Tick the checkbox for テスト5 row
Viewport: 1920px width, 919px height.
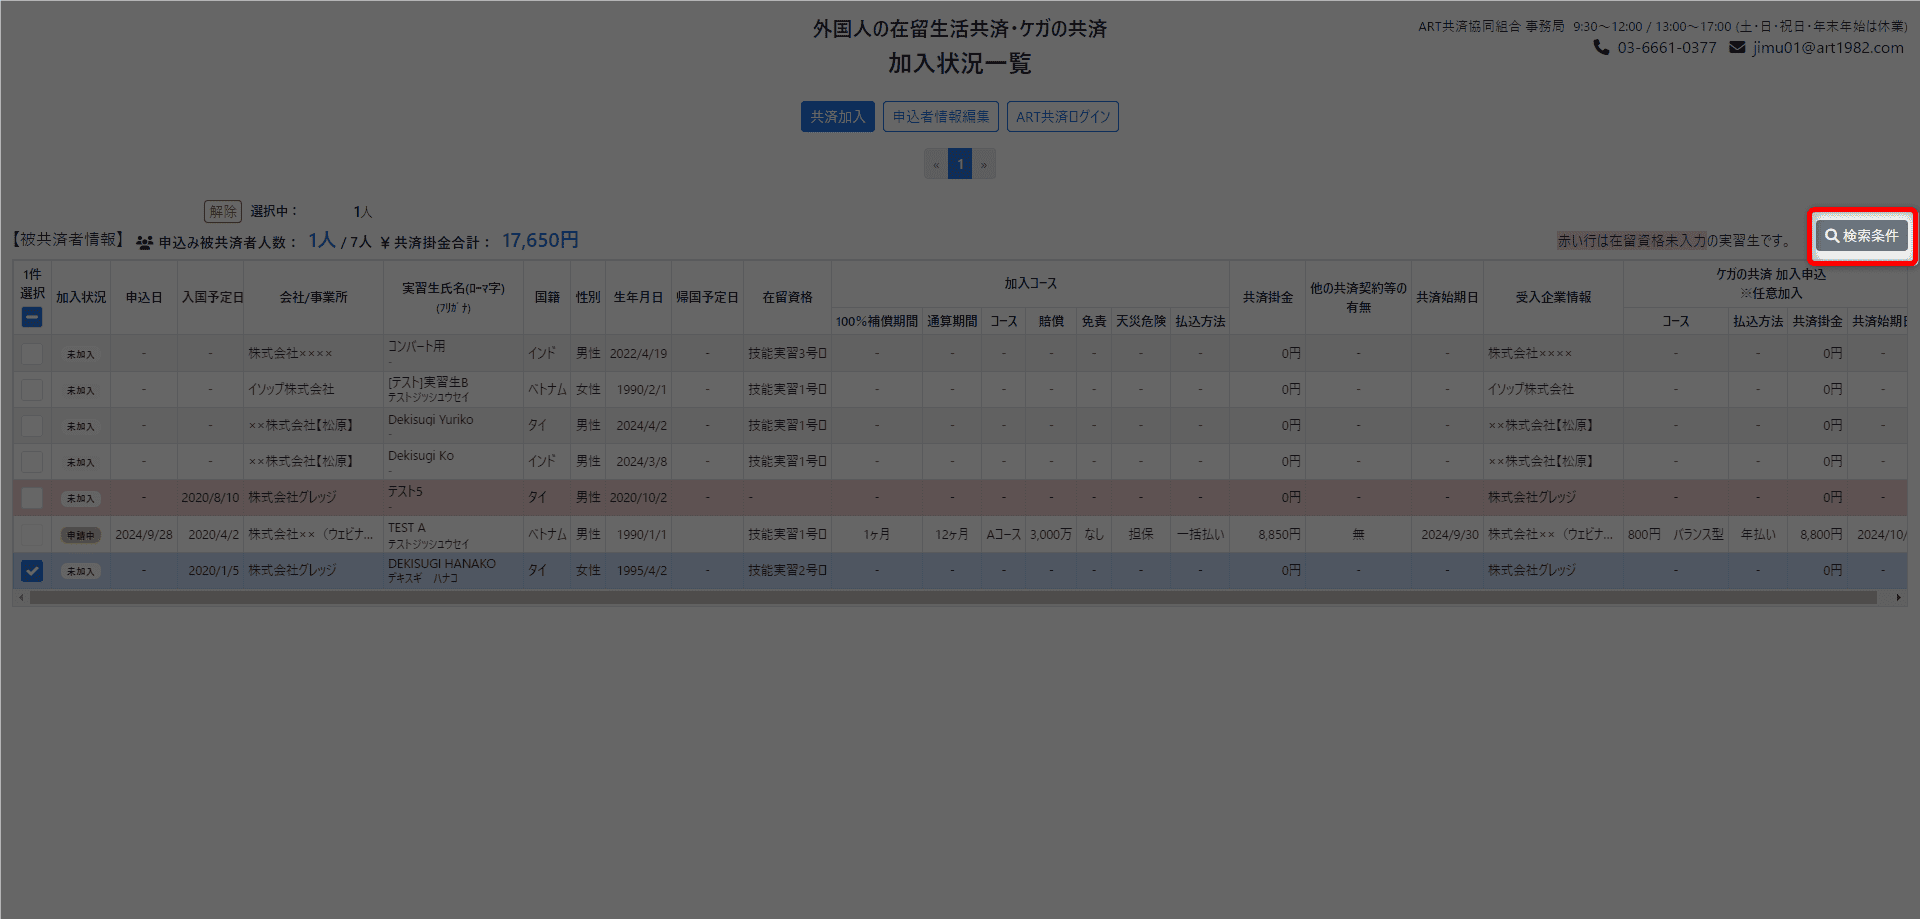[32, 498]
